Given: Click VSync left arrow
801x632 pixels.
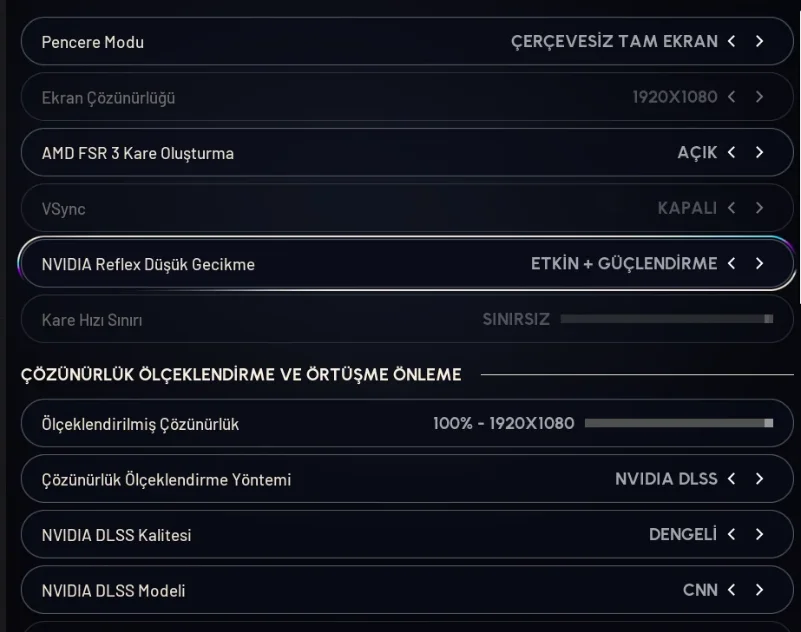Looking at the screenshot, I should [732, 208].
